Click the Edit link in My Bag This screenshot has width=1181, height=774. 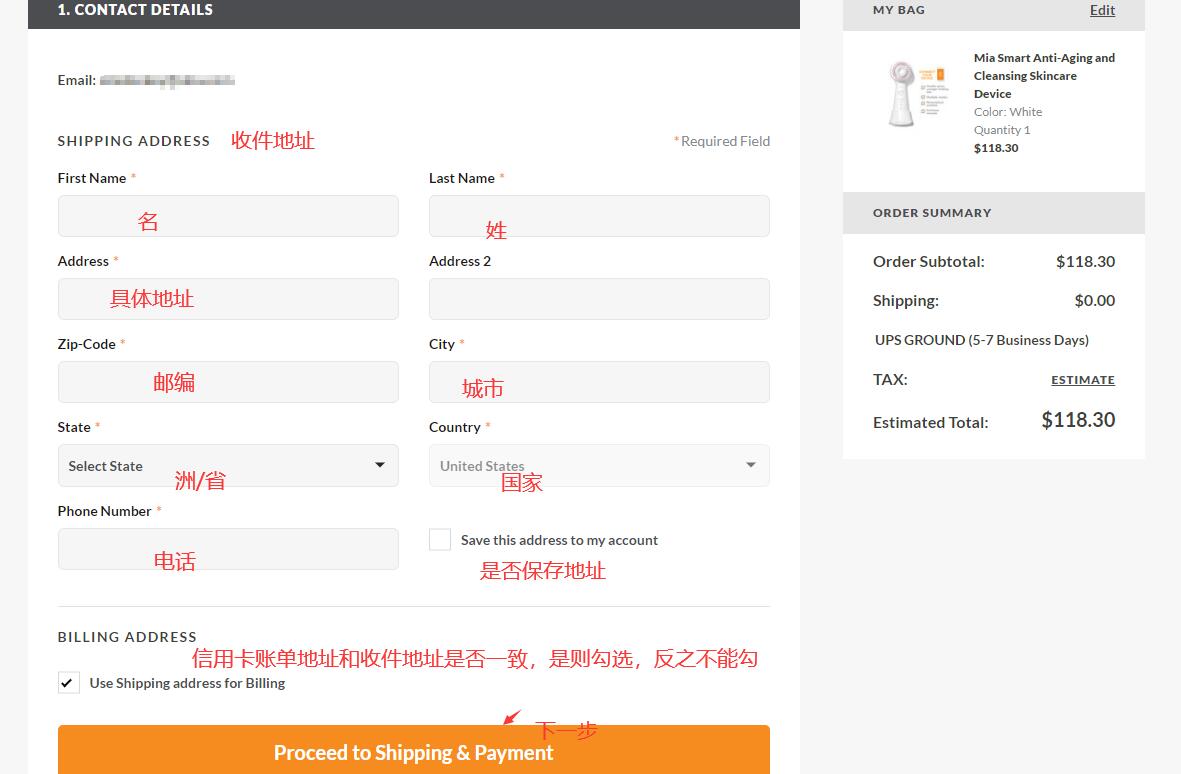(x=1102, y=10)
